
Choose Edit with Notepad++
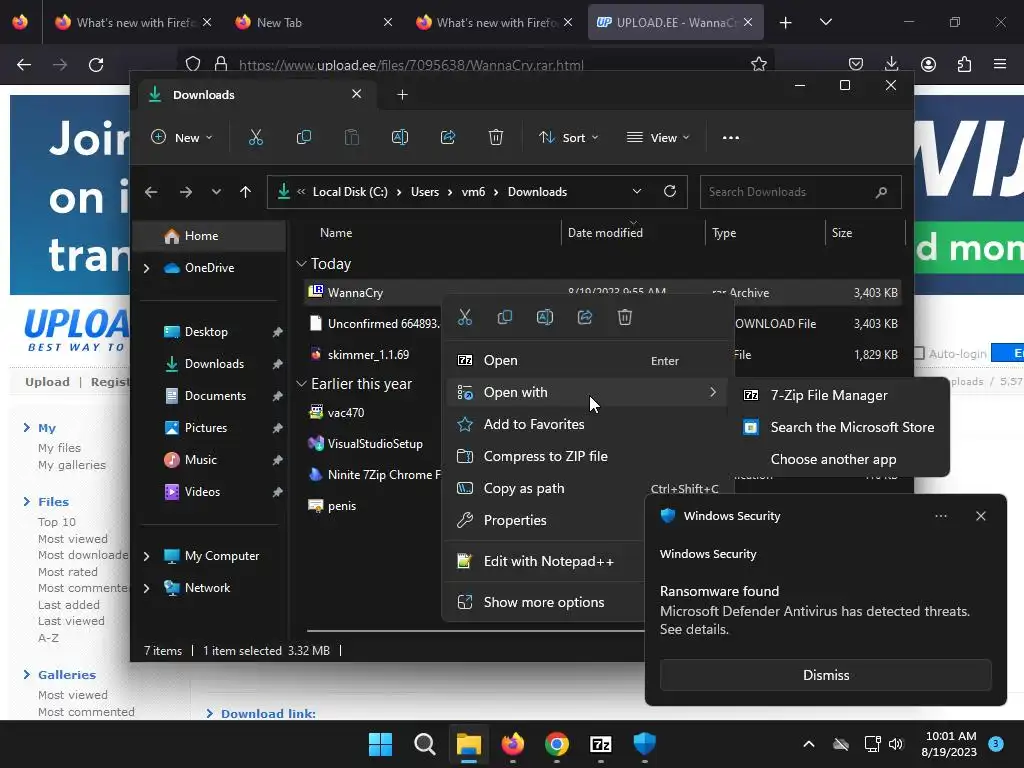tap(545, 562)
